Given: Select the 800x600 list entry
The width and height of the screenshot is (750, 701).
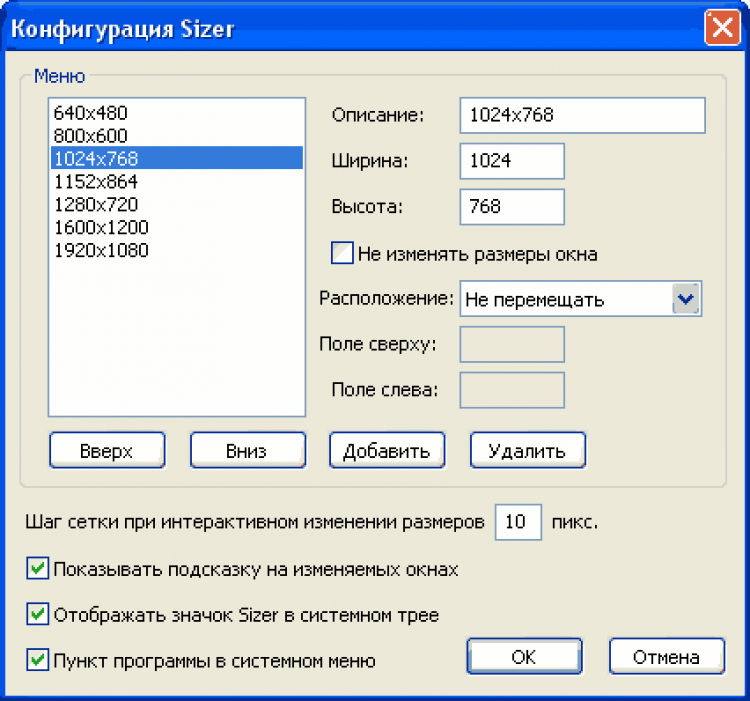Looking at the screenshot, I should (x=176, y=136).
